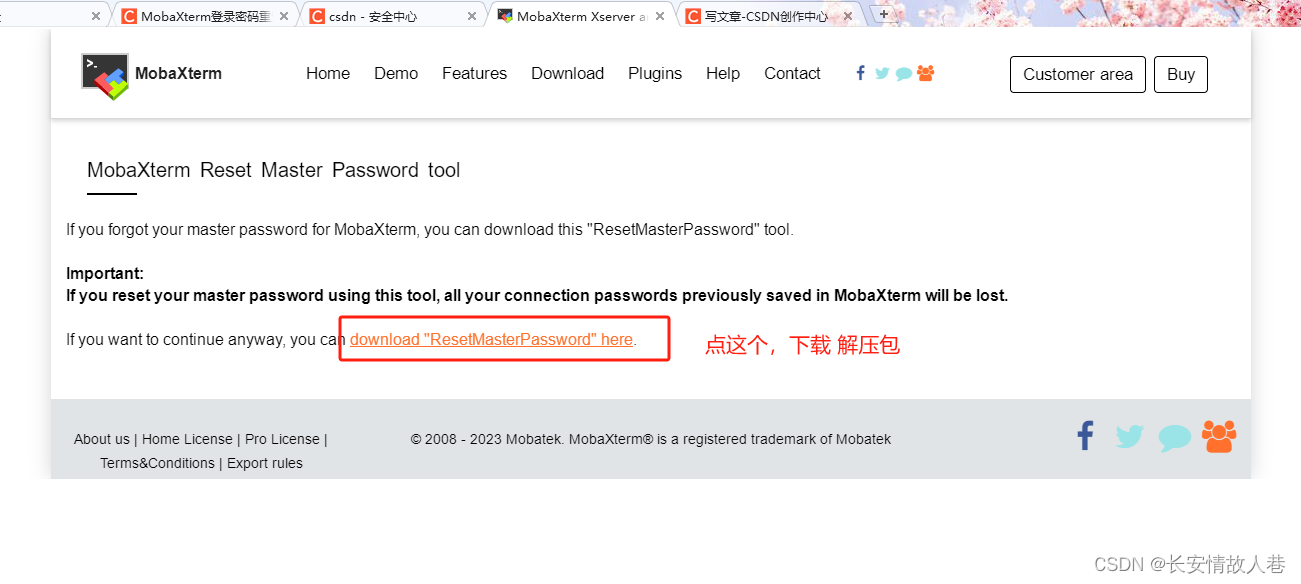This screenshot has height=584, width=1301.
Task: Click the orange community icon in header
Action: click(925, 73)
